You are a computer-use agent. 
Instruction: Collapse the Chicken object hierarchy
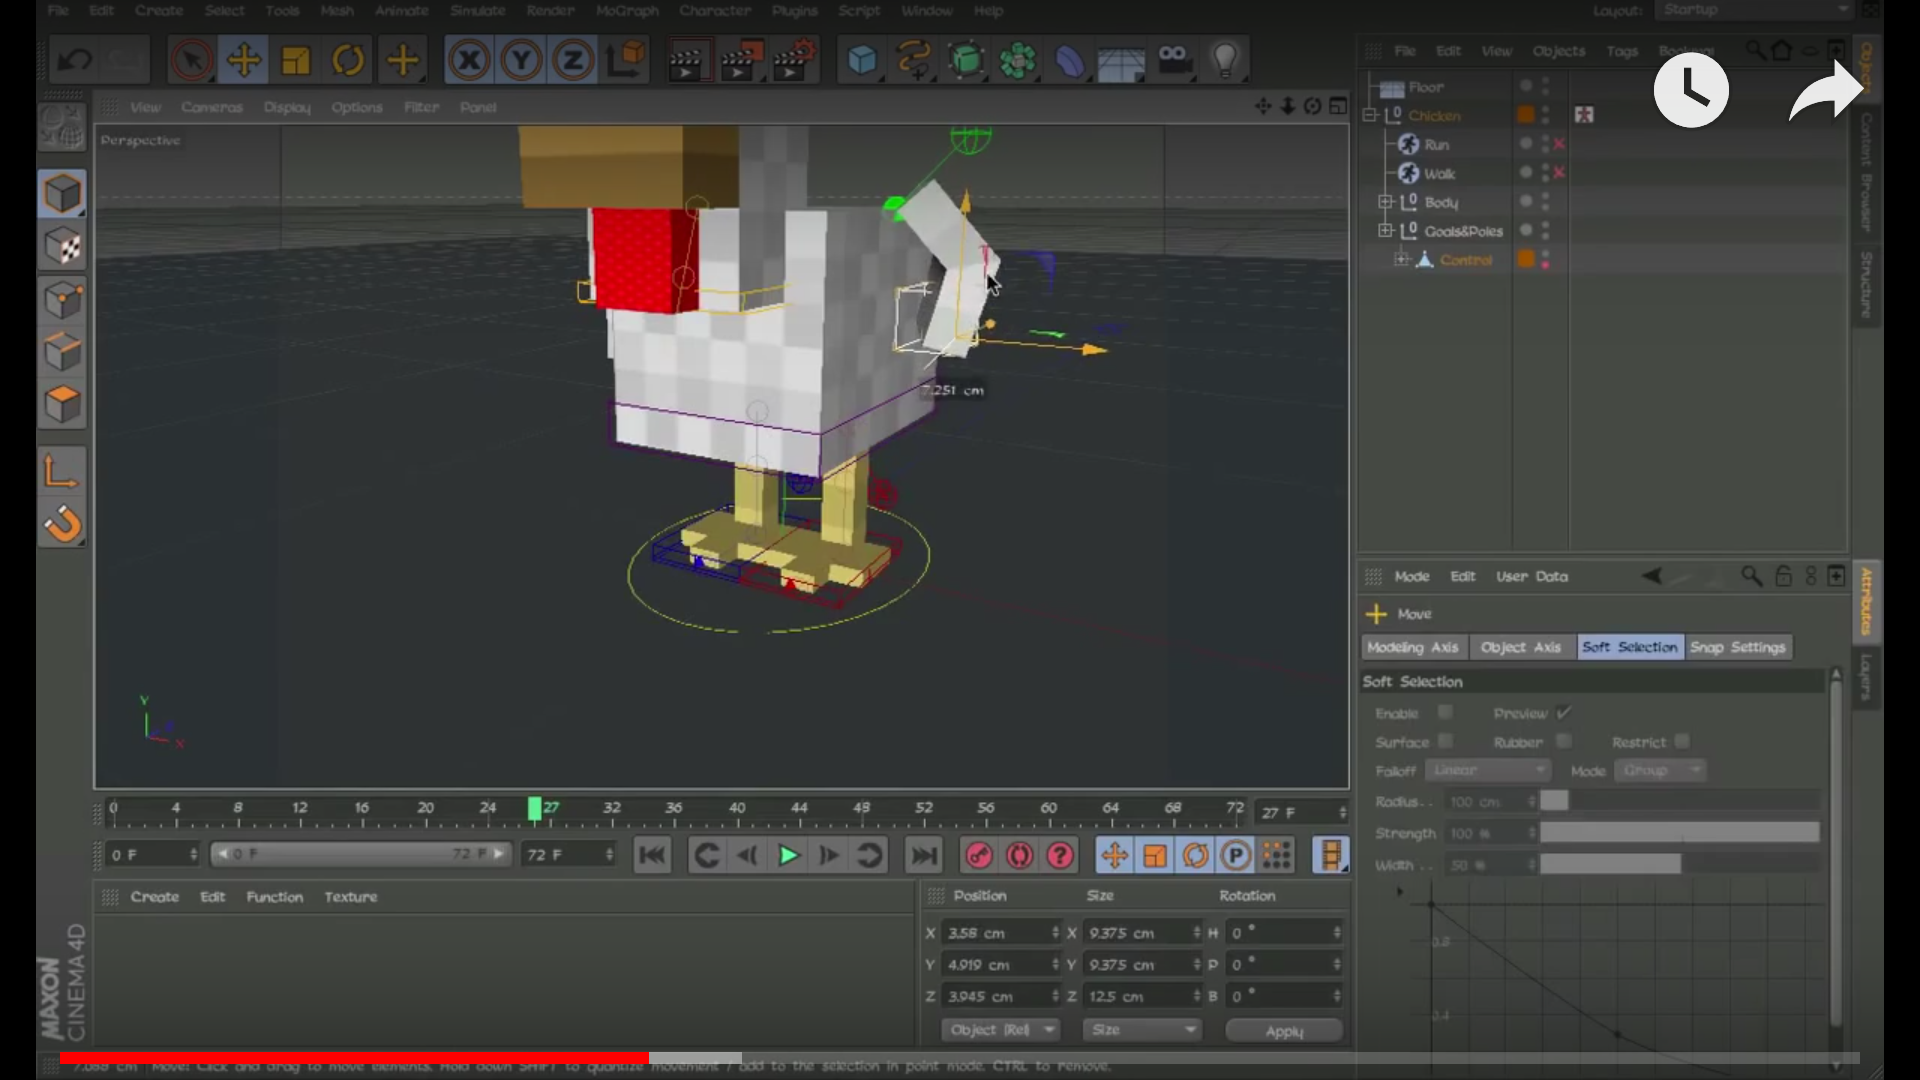tap(1371, 116)
